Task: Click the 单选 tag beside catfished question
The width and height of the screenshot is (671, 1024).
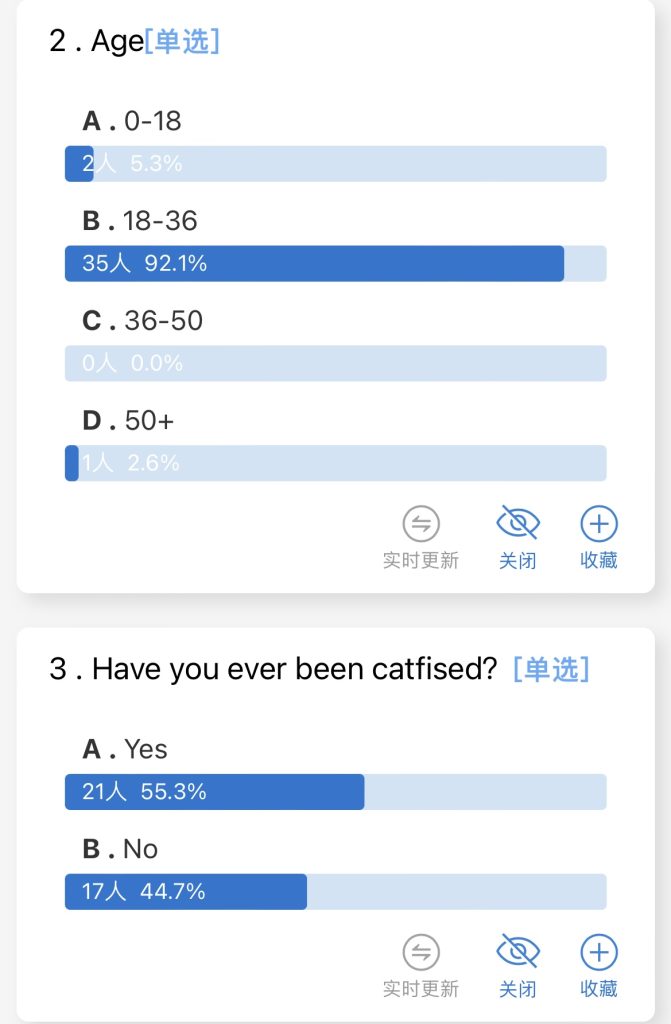Action: (x=551, y=669)
